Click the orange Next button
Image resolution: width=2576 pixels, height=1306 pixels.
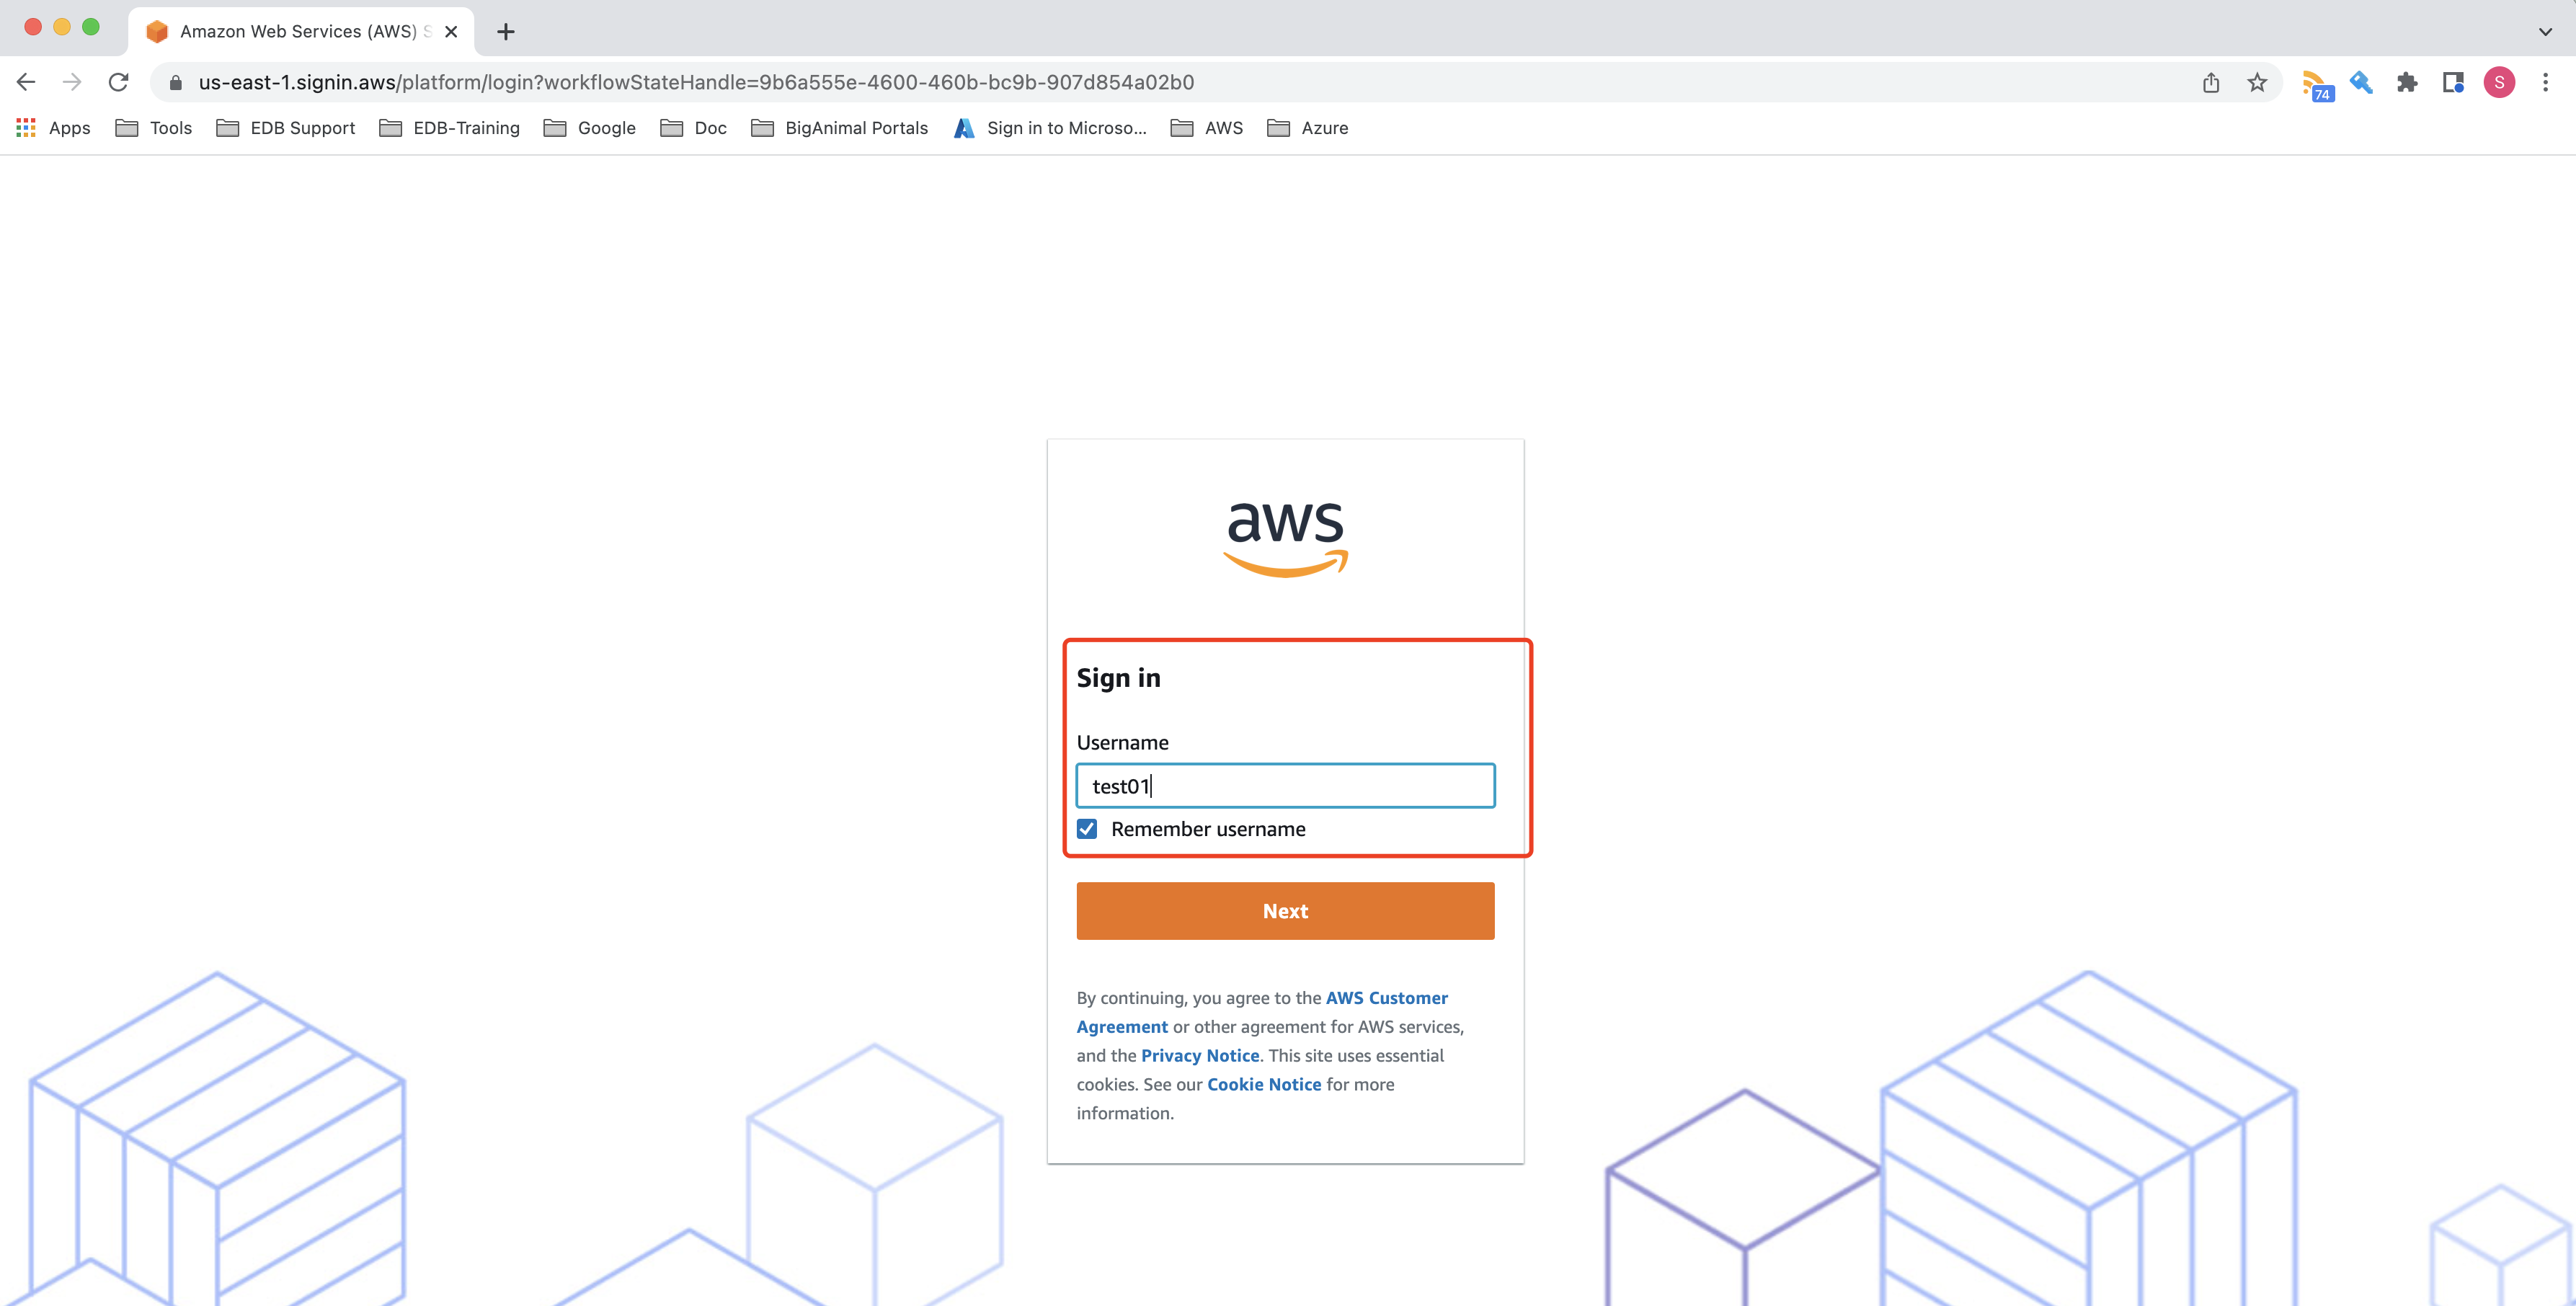click(1285, 911)
